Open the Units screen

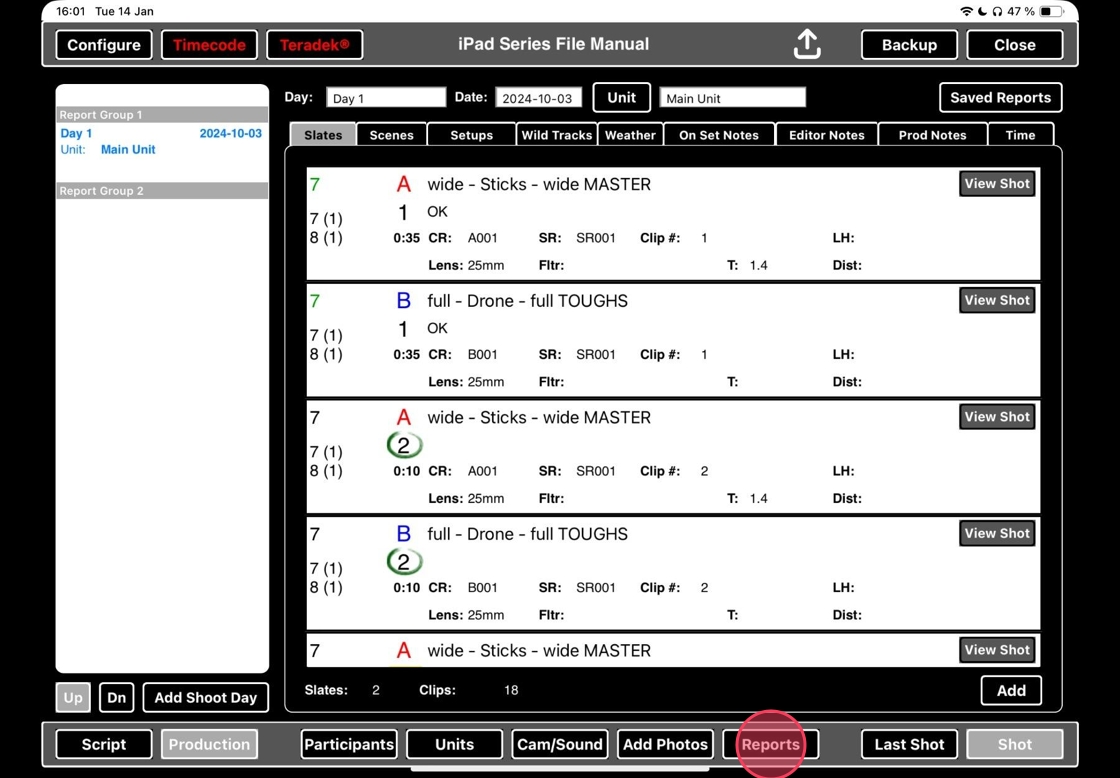pos(454,744)
